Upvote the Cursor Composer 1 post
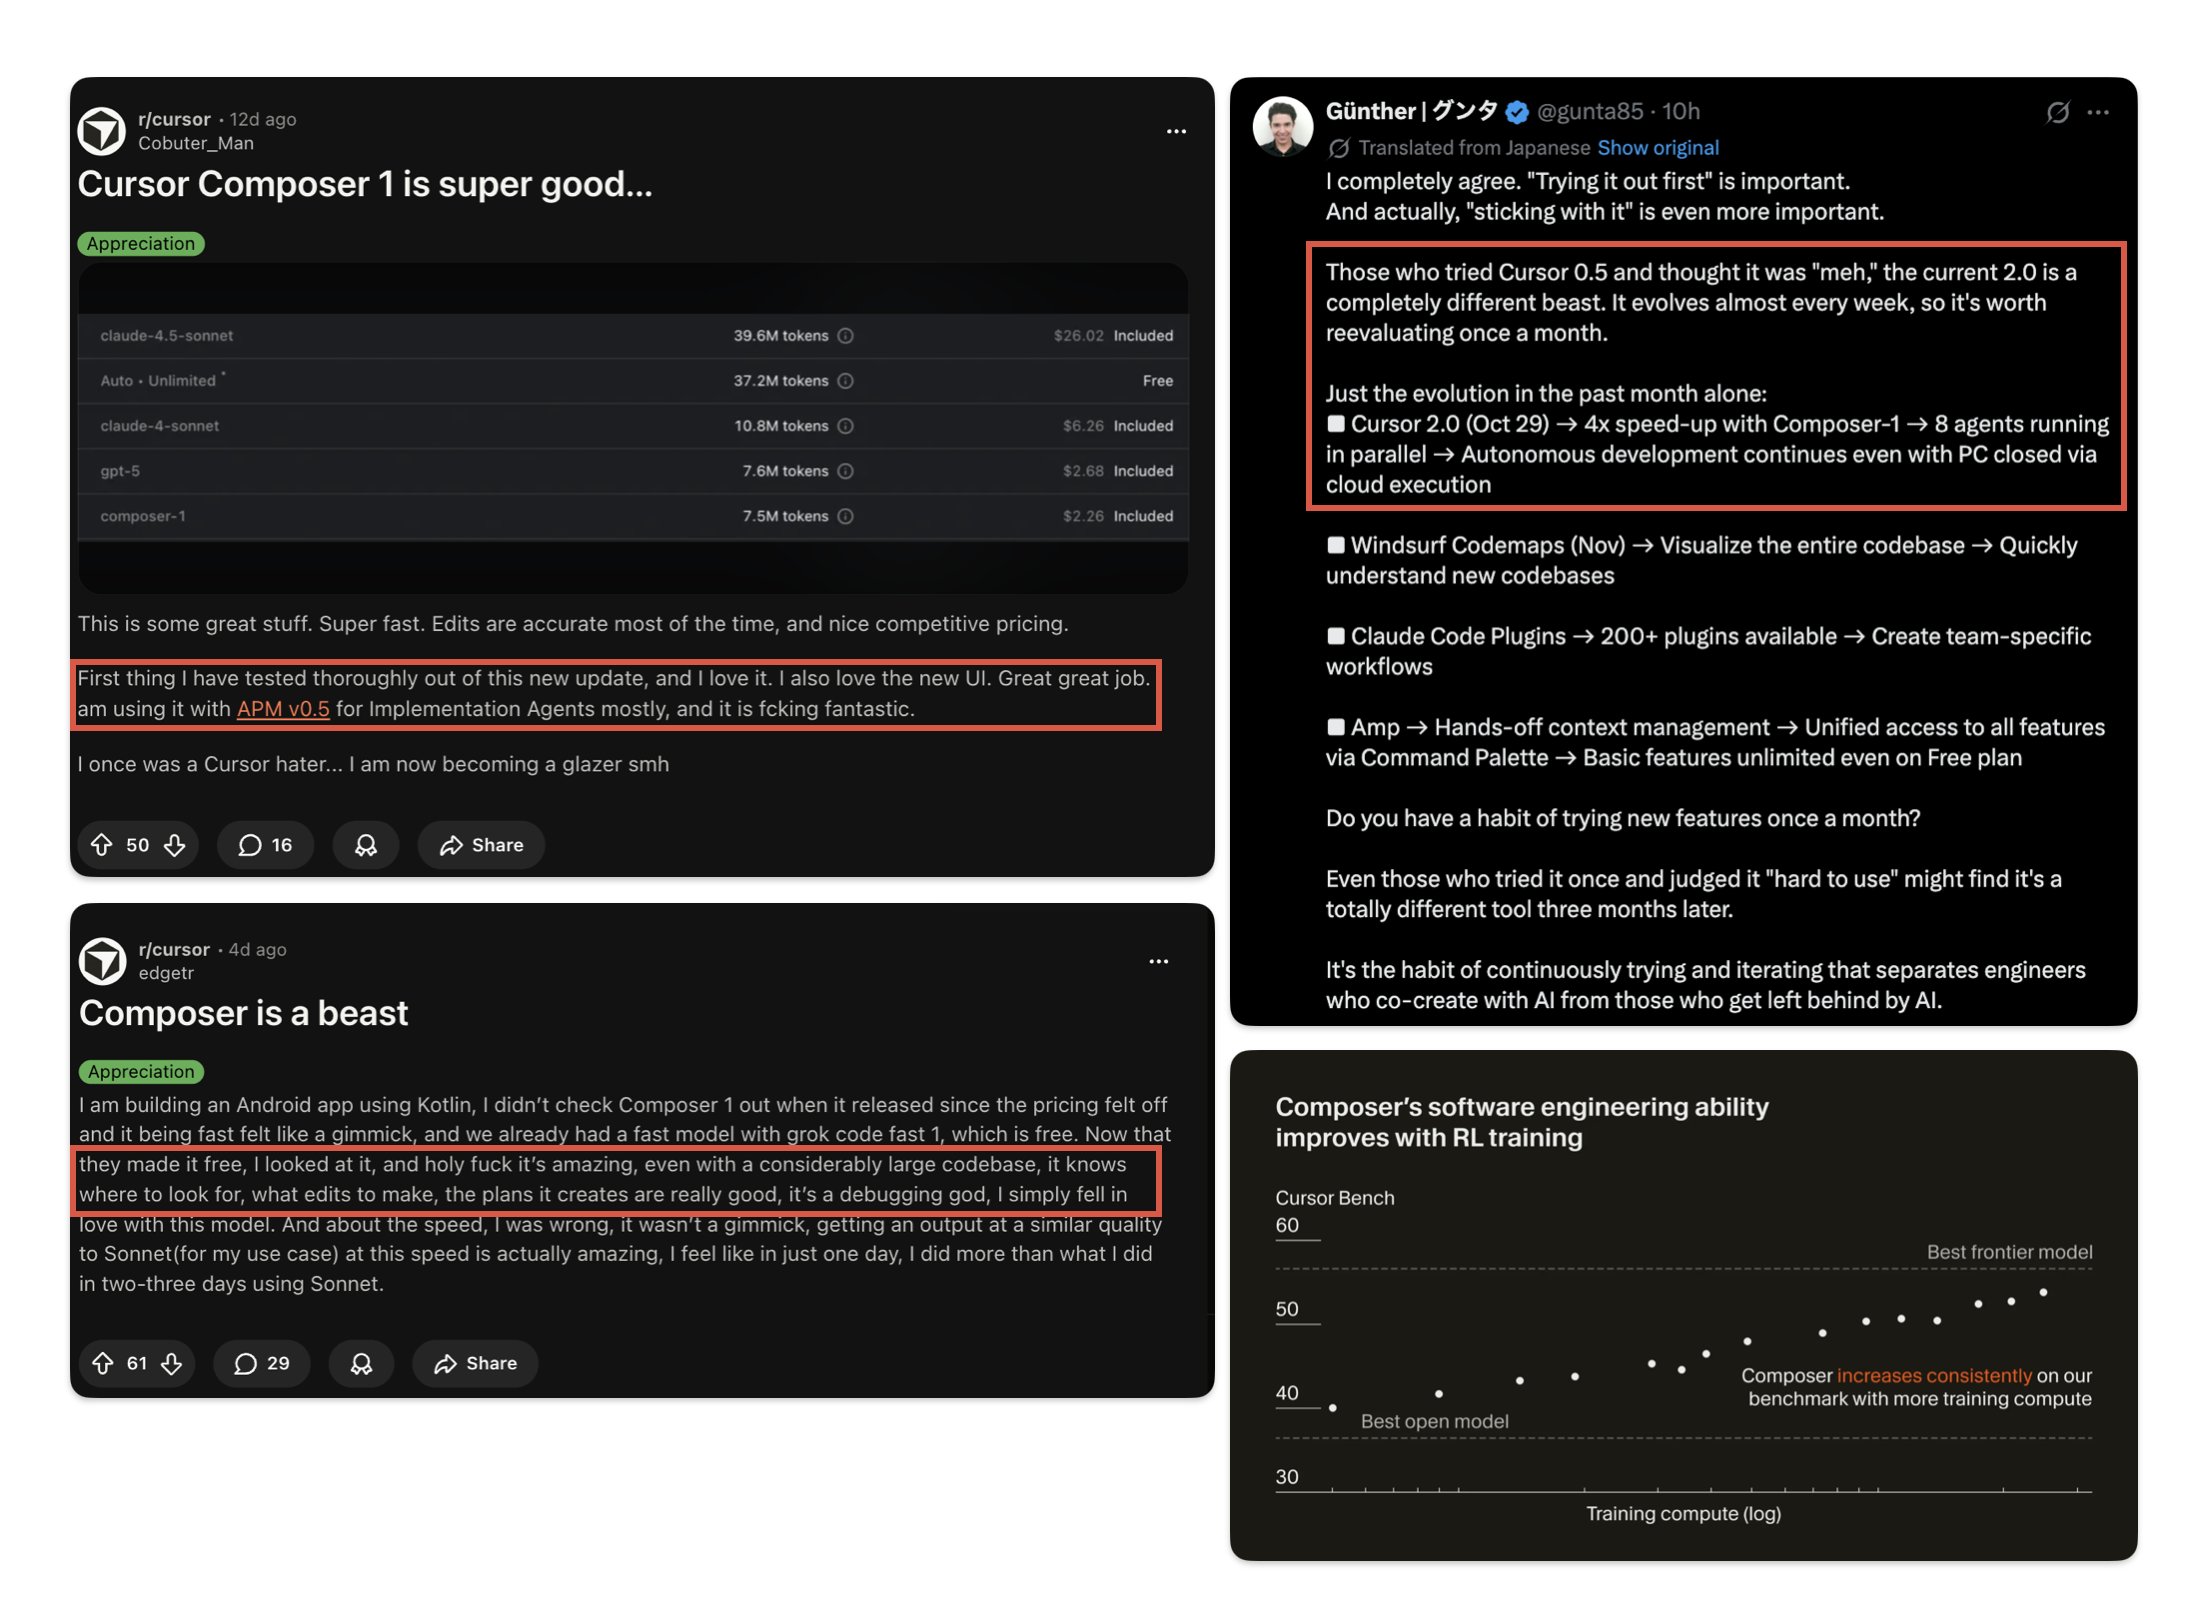 (102, 845)
